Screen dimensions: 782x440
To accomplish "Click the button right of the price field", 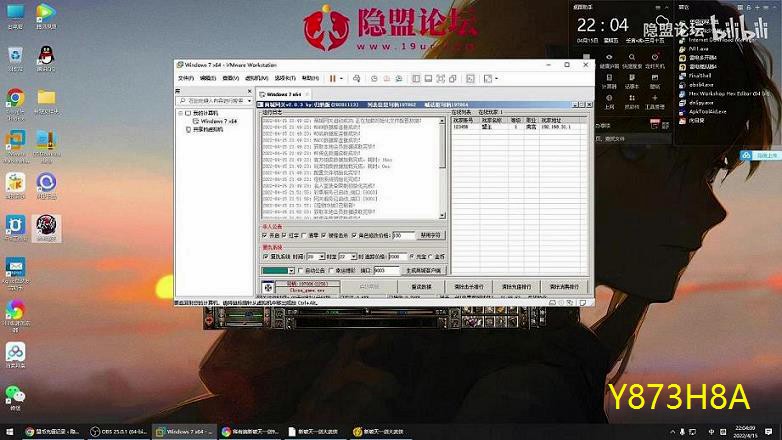I will pos(431,235).
